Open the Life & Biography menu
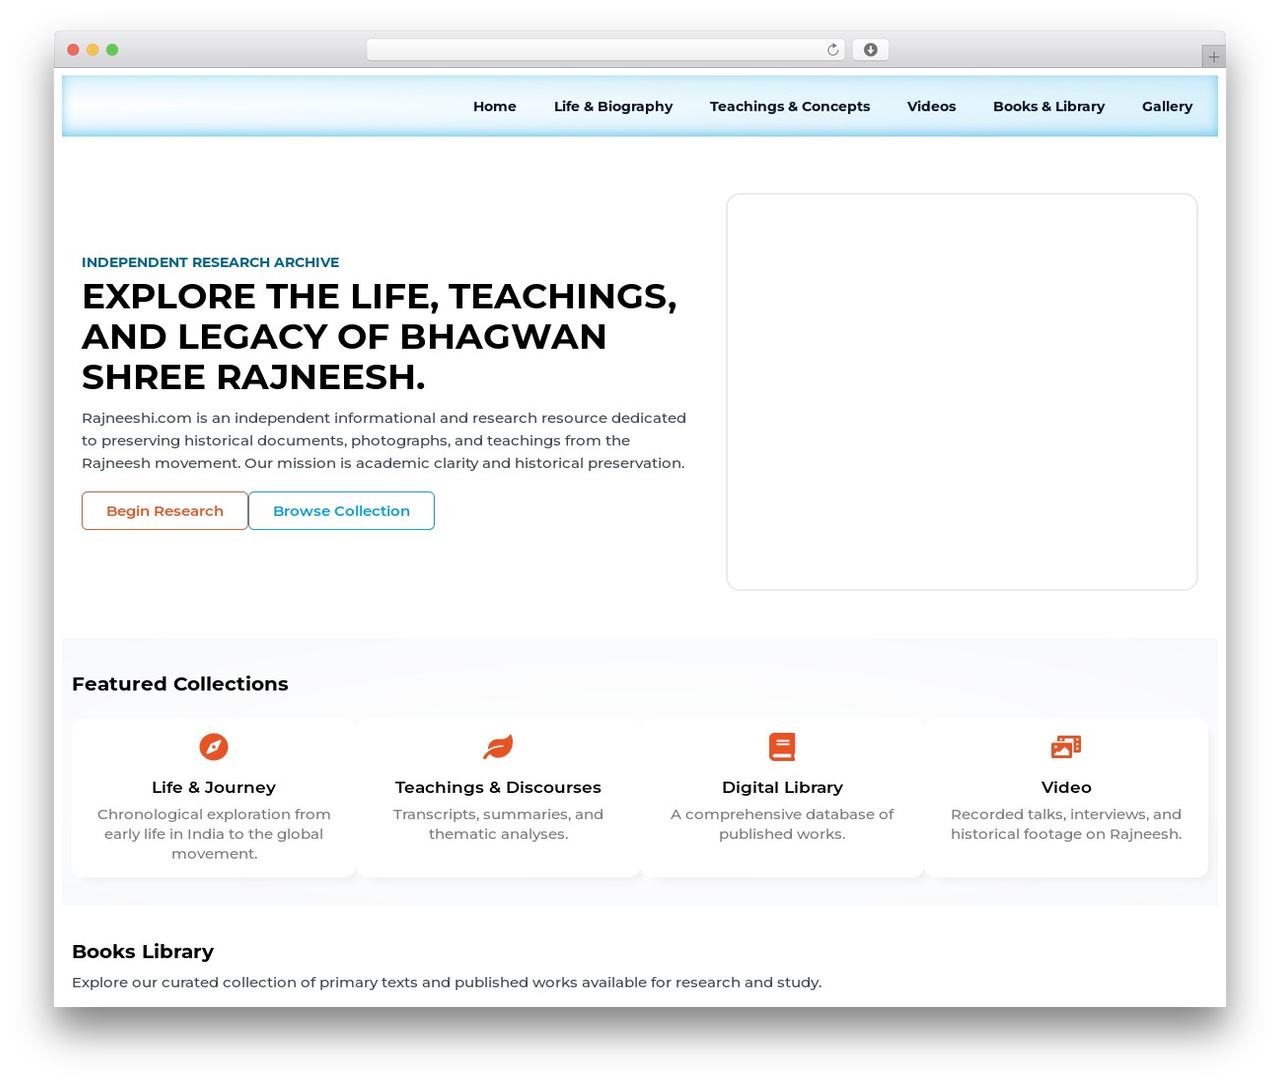 coord(613,106)
